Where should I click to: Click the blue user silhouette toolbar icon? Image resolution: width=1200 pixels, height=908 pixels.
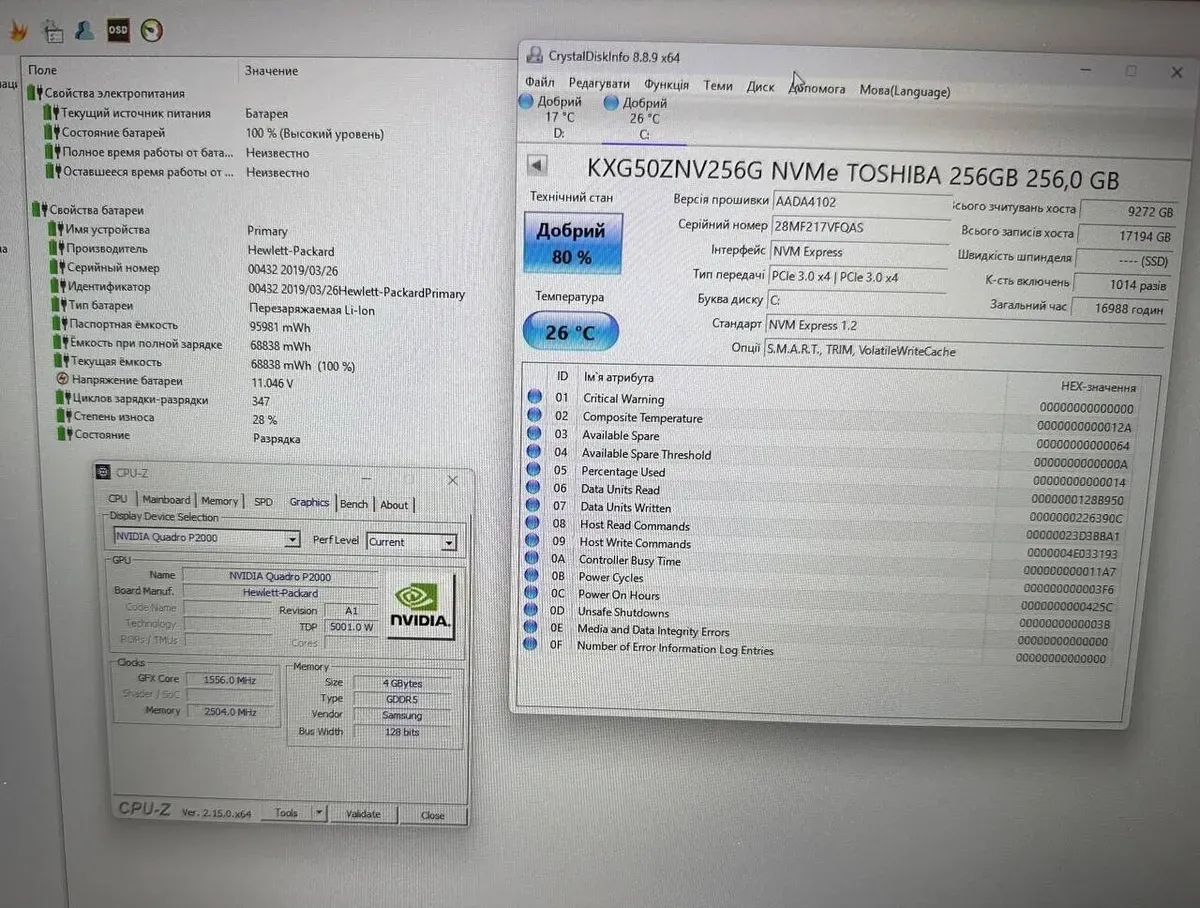85,30
